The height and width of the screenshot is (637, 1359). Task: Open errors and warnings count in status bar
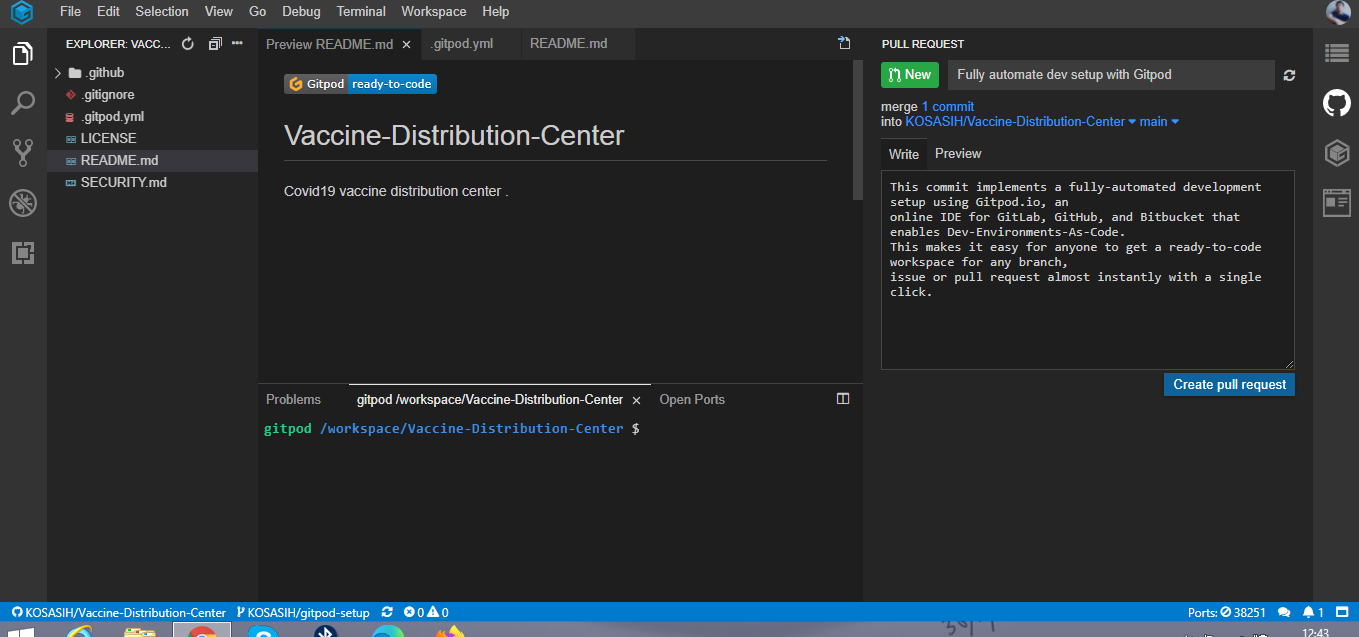tap(426, 612)
